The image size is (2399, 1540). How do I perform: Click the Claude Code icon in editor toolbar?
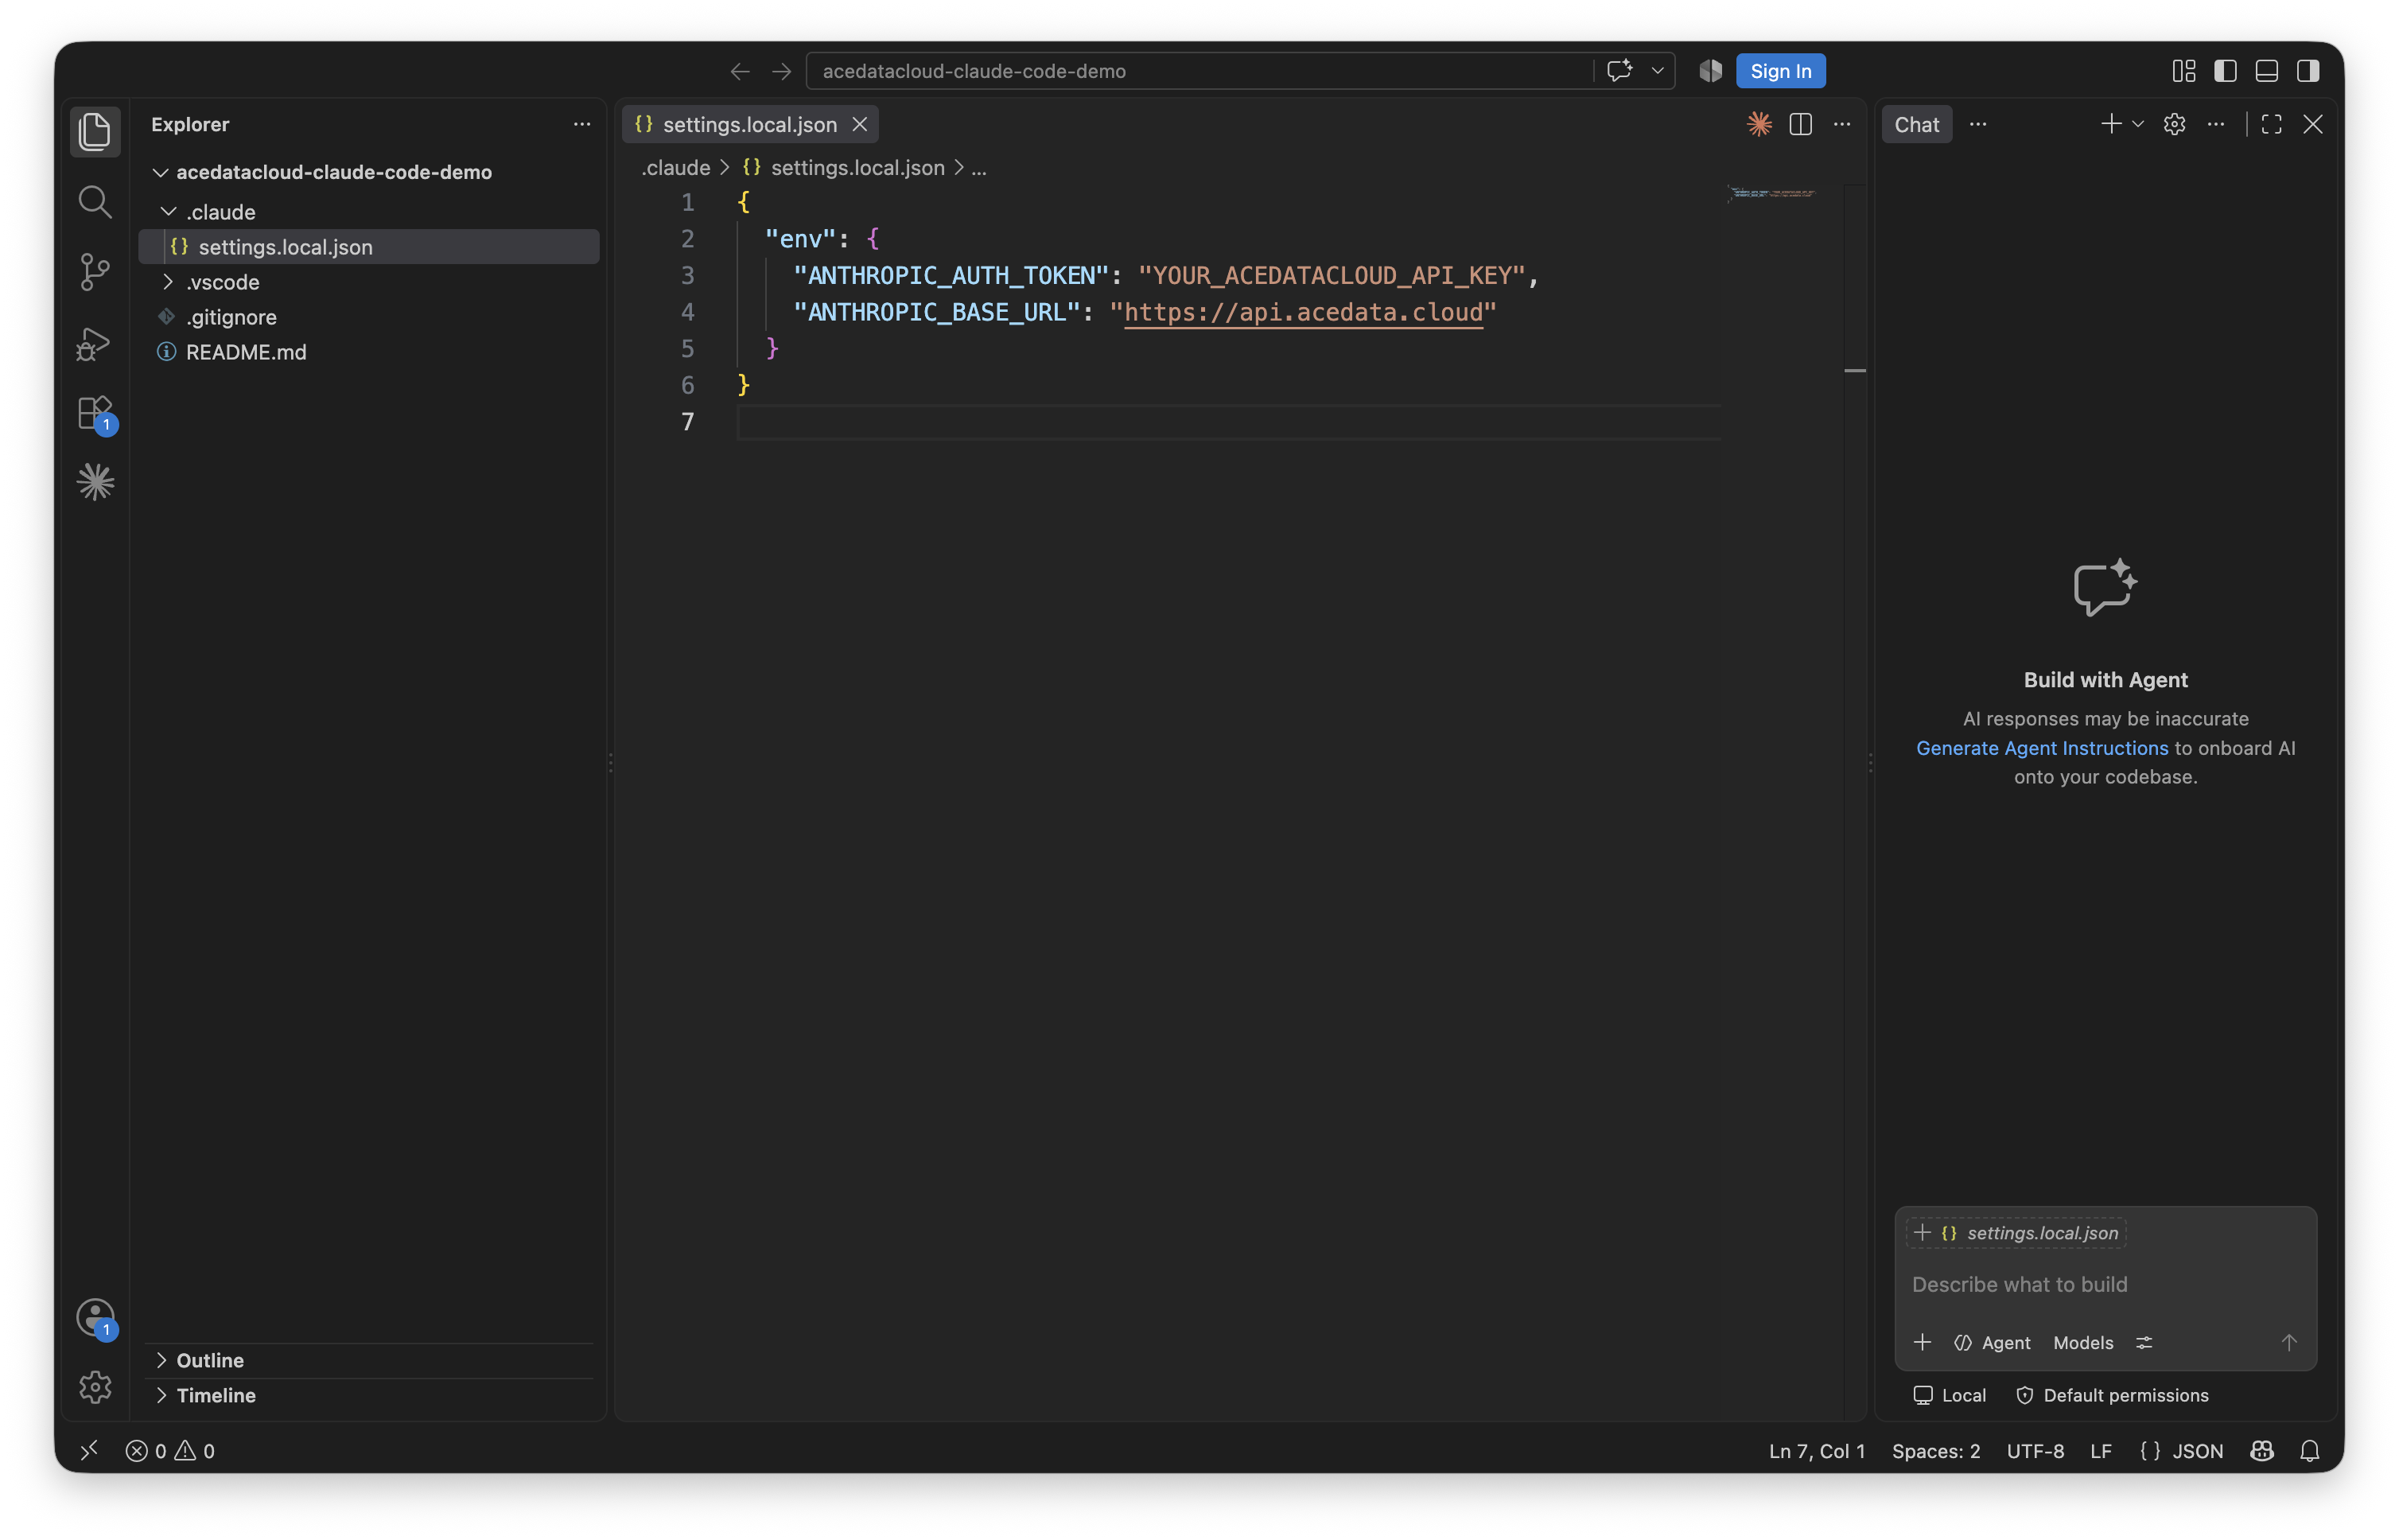coord(1759,124)
